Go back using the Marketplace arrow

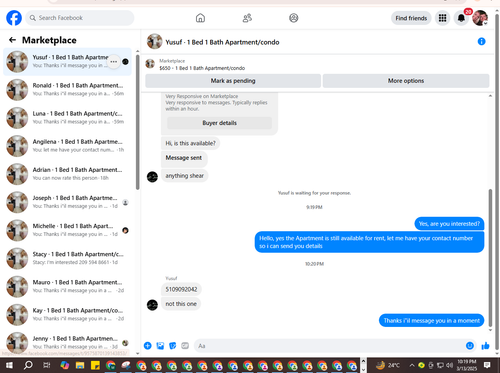click(12, 40)
